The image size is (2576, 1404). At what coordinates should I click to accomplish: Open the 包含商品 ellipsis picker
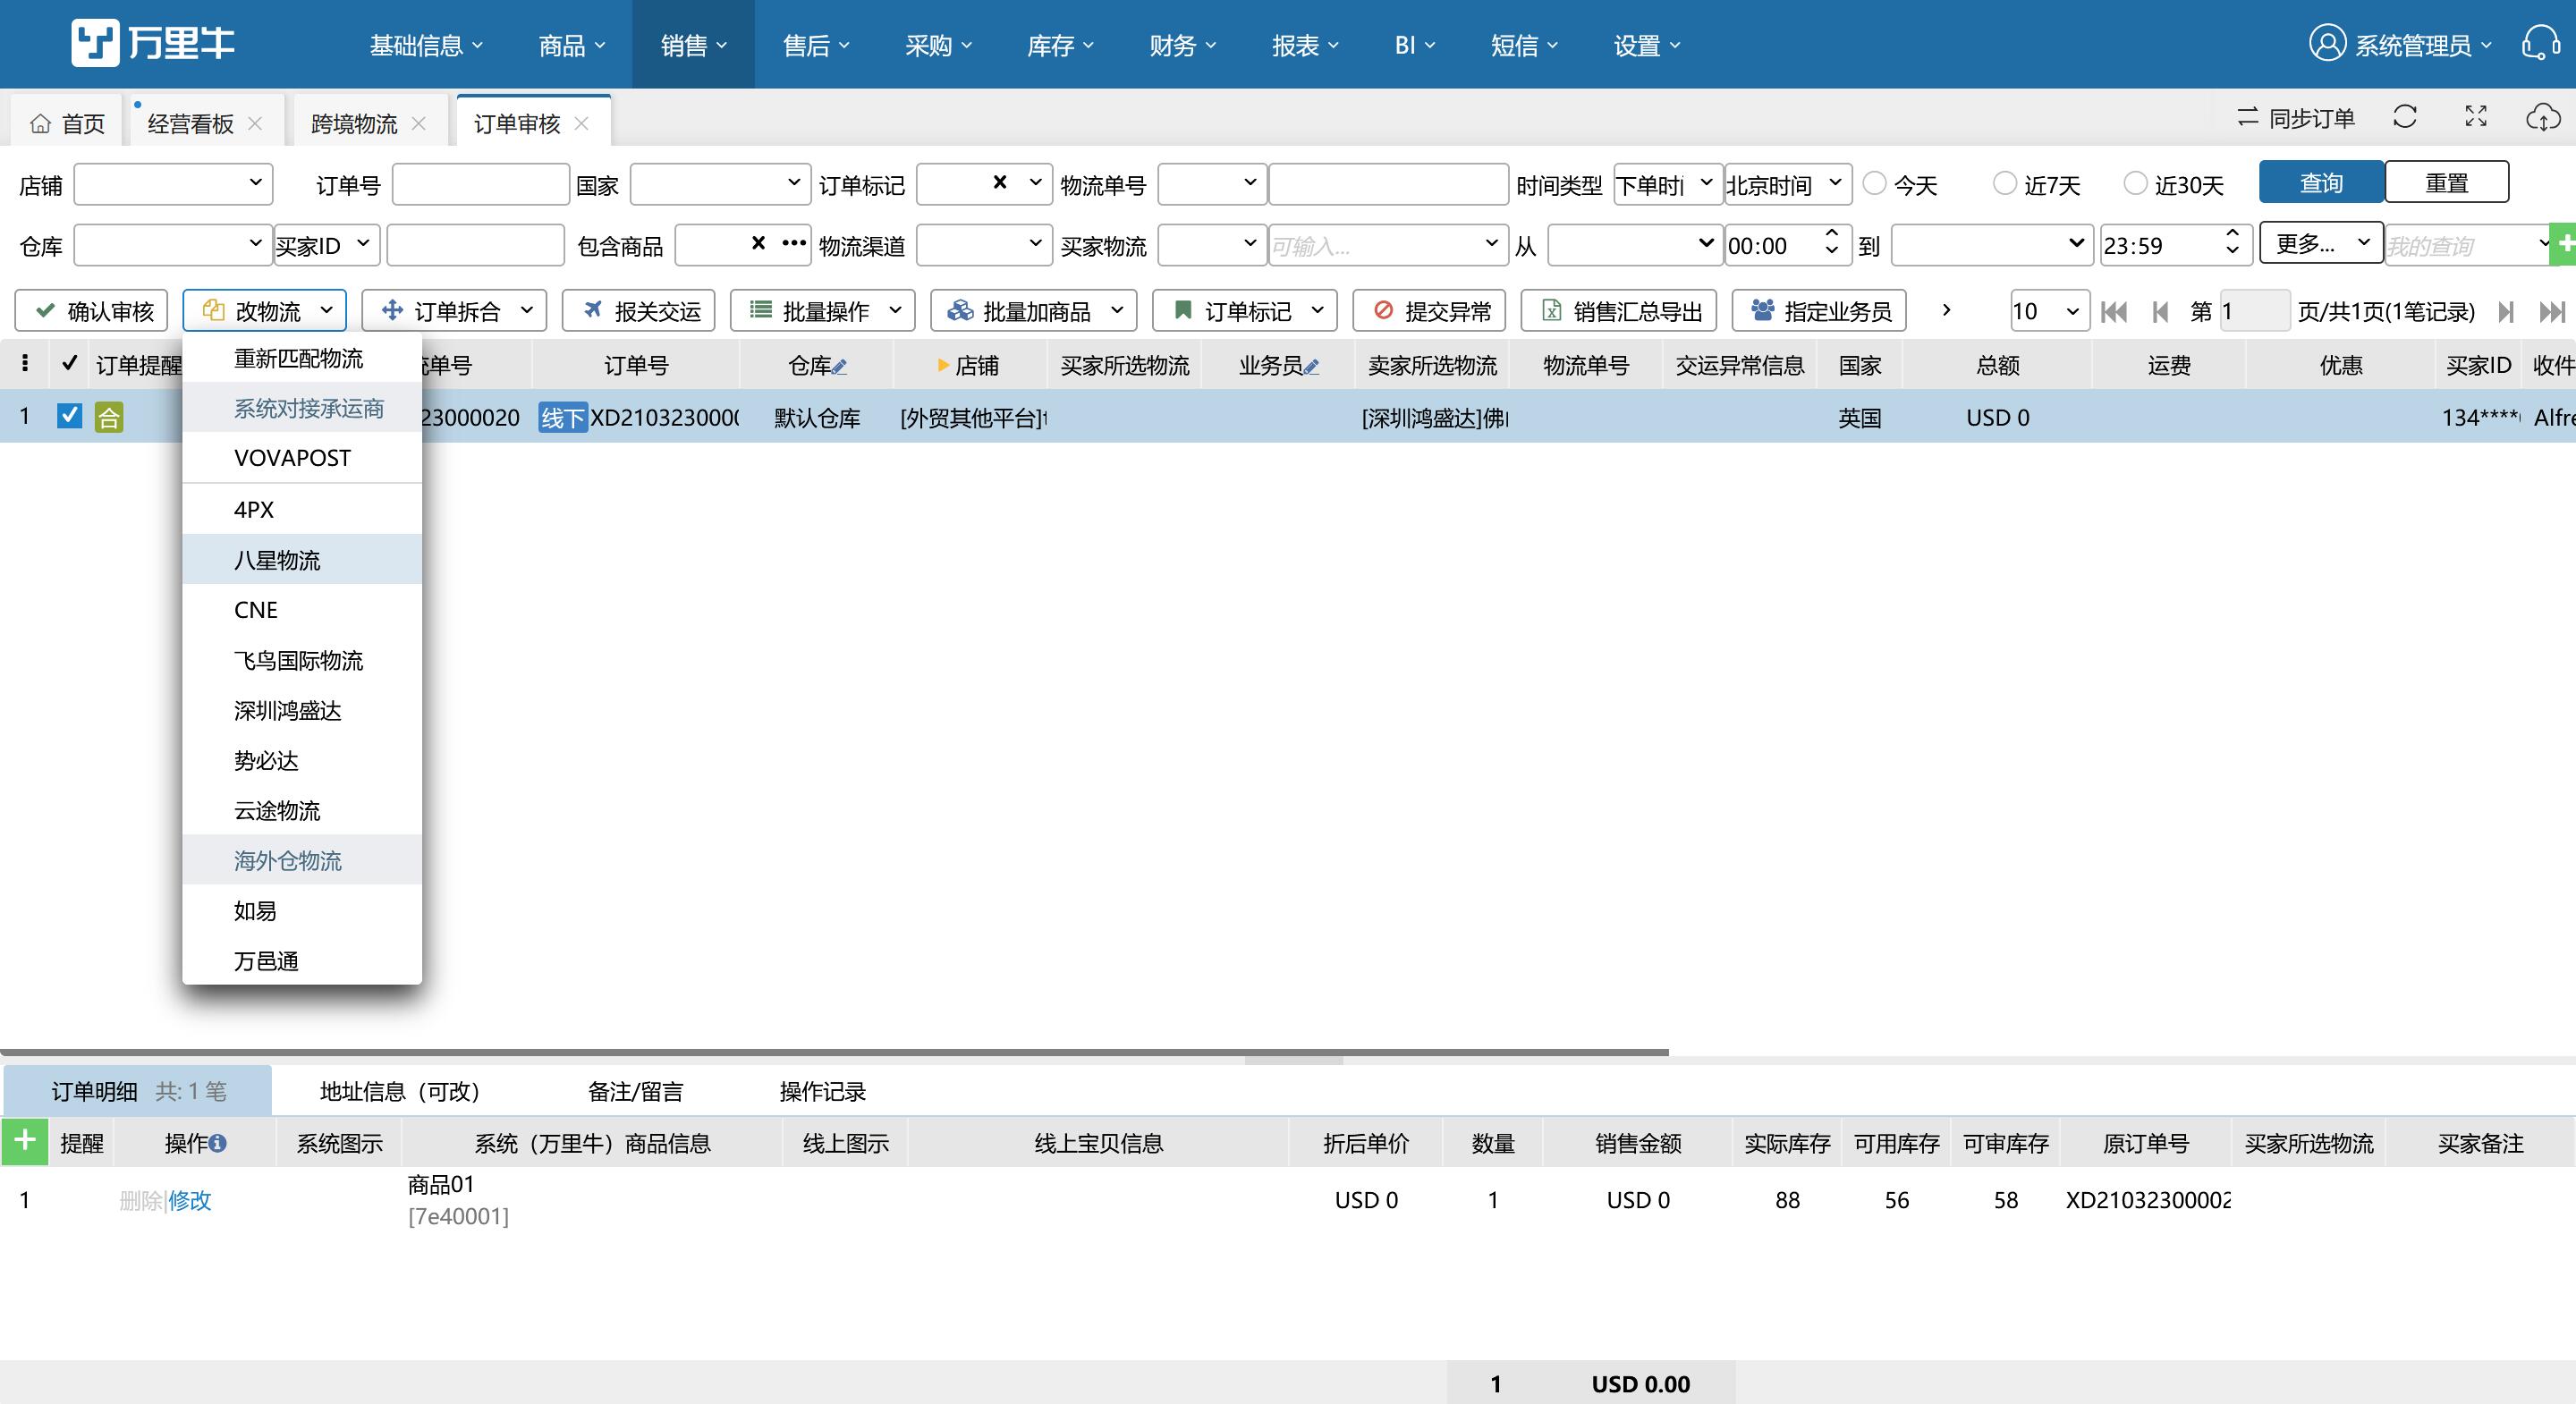(x=794, y=243)
